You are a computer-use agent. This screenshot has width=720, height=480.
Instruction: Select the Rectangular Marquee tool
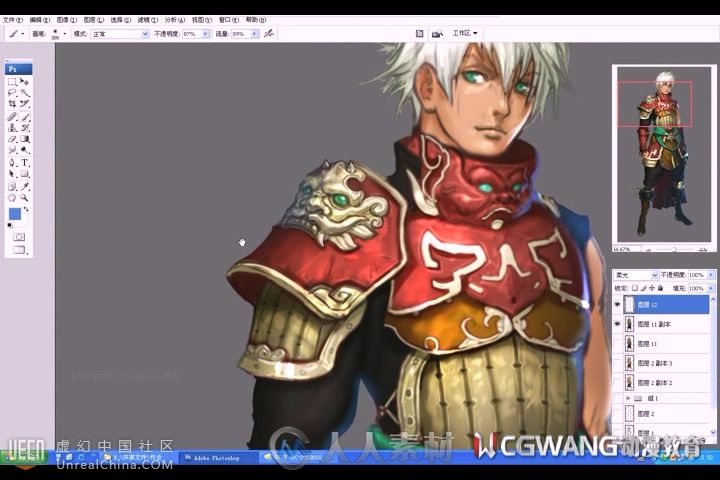coord(12,82)
